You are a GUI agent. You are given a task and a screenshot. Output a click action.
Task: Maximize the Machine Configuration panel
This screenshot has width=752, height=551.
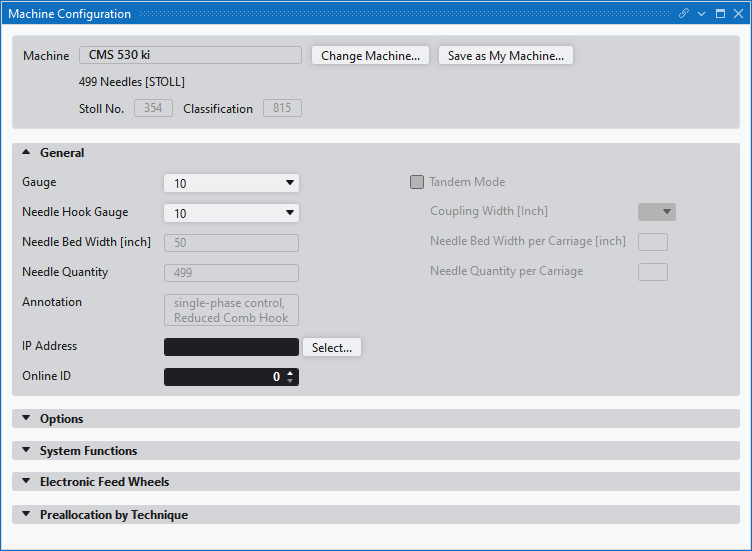pyautogui.click(x=720, y=14)
